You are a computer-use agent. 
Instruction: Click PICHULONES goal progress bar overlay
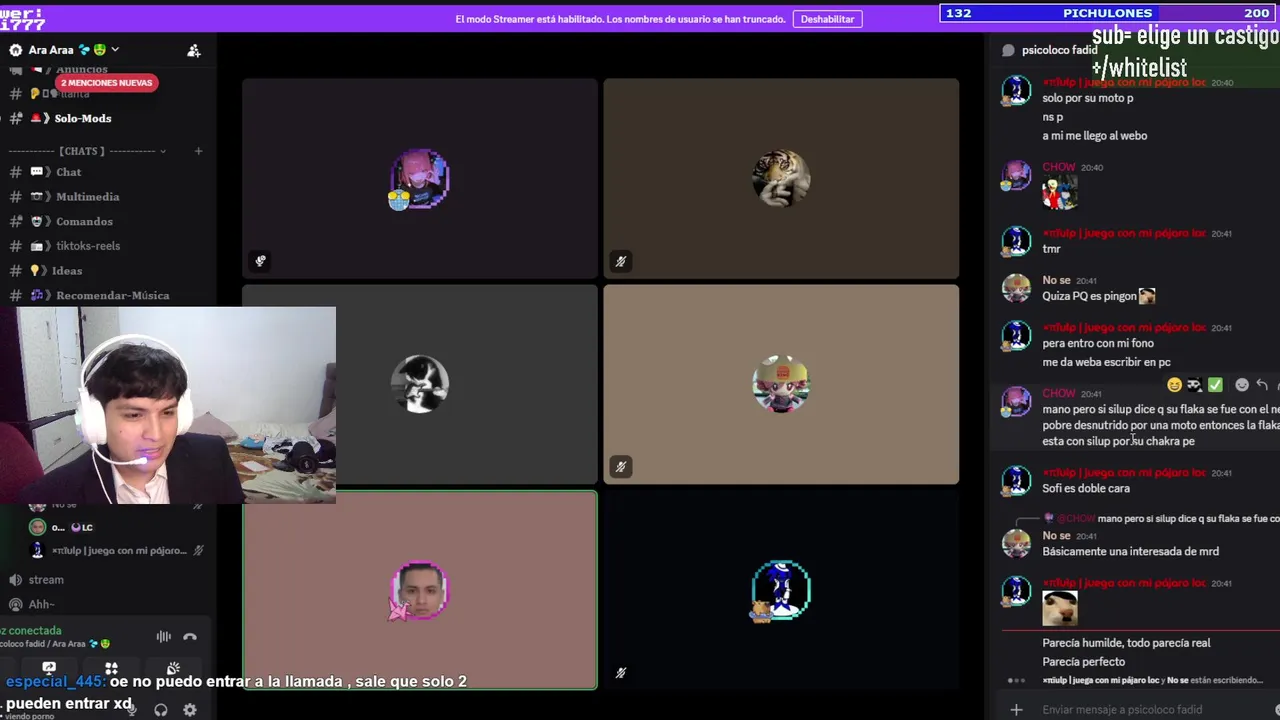tap(1109, 13)
